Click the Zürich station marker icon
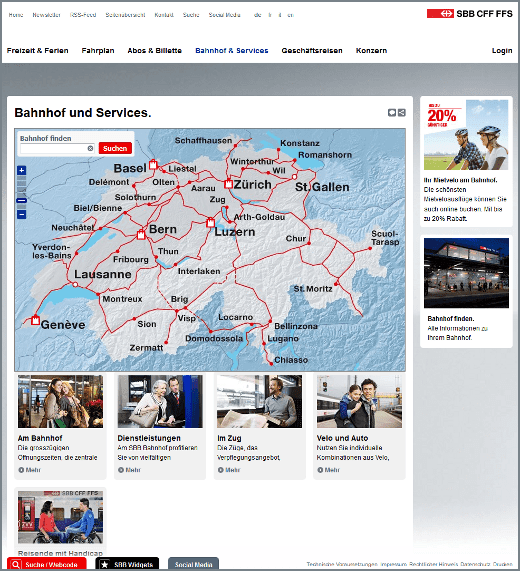The width and height of the screenshot is (520, 571). 228,183
